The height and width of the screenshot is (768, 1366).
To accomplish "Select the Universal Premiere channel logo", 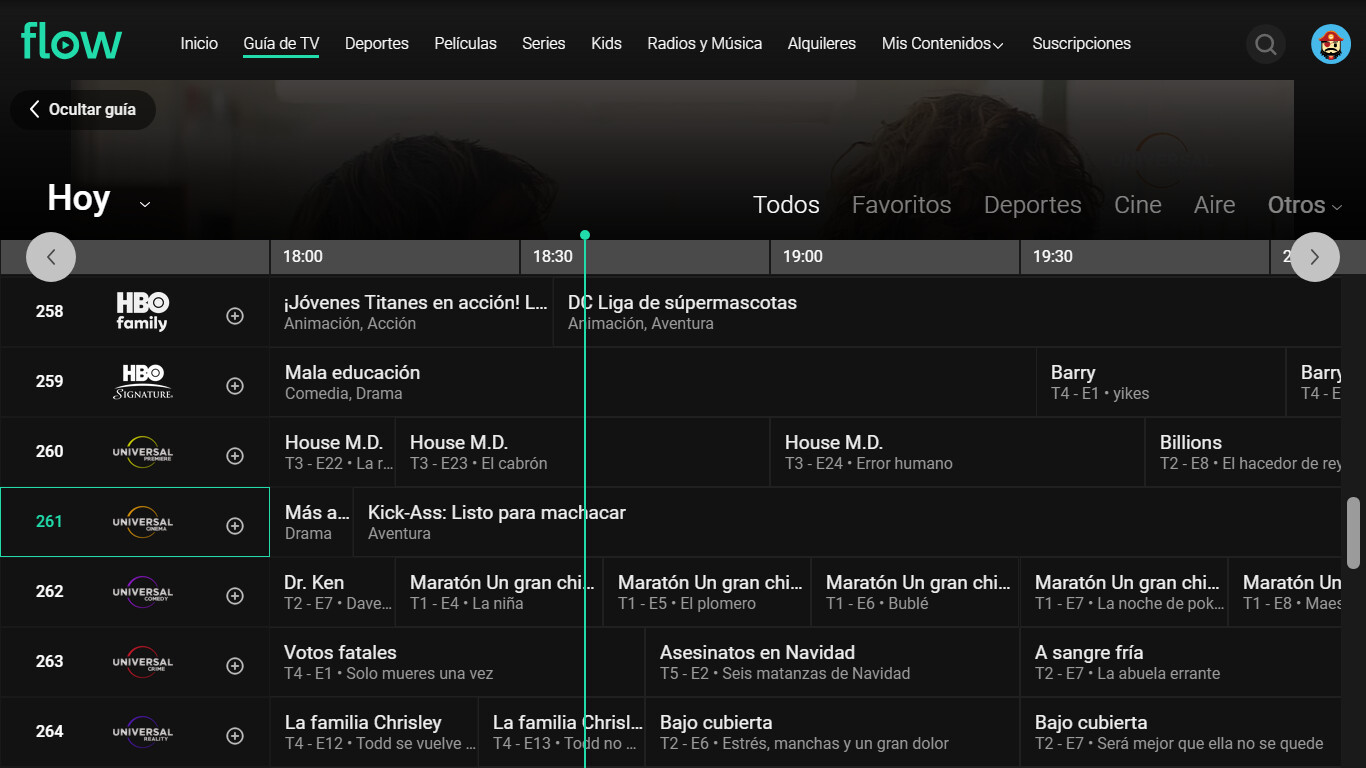I will pos(142,452).
